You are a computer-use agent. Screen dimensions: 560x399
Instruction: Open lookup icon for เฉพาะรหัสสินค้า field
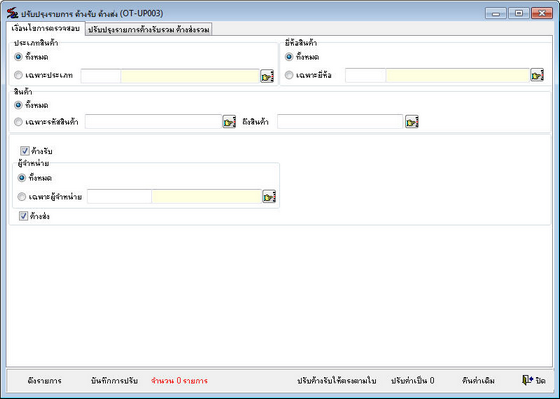click(229, 122)
